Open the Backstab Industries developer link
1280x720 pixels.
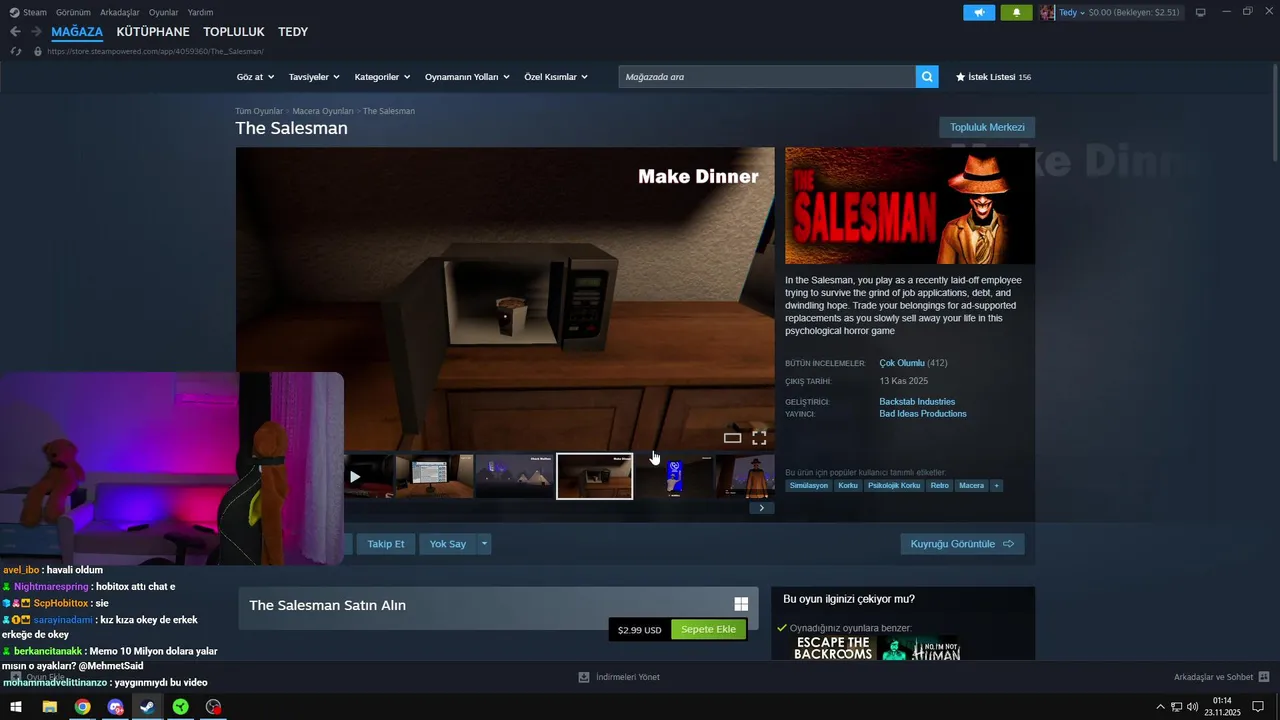(917, 402)
